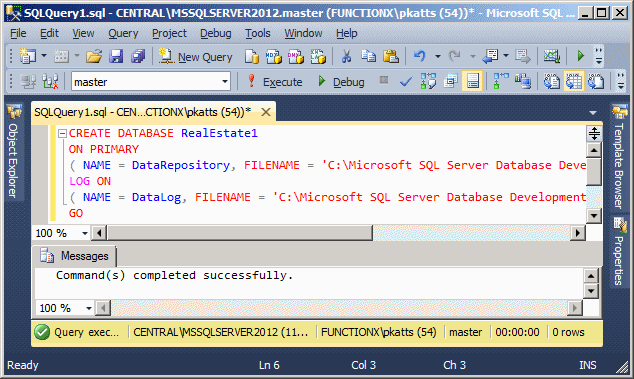Open the SQL editor toolbar options overflow
Viewport: 634px width, 379px height.
pyautogui.click(x=621, y=81)
